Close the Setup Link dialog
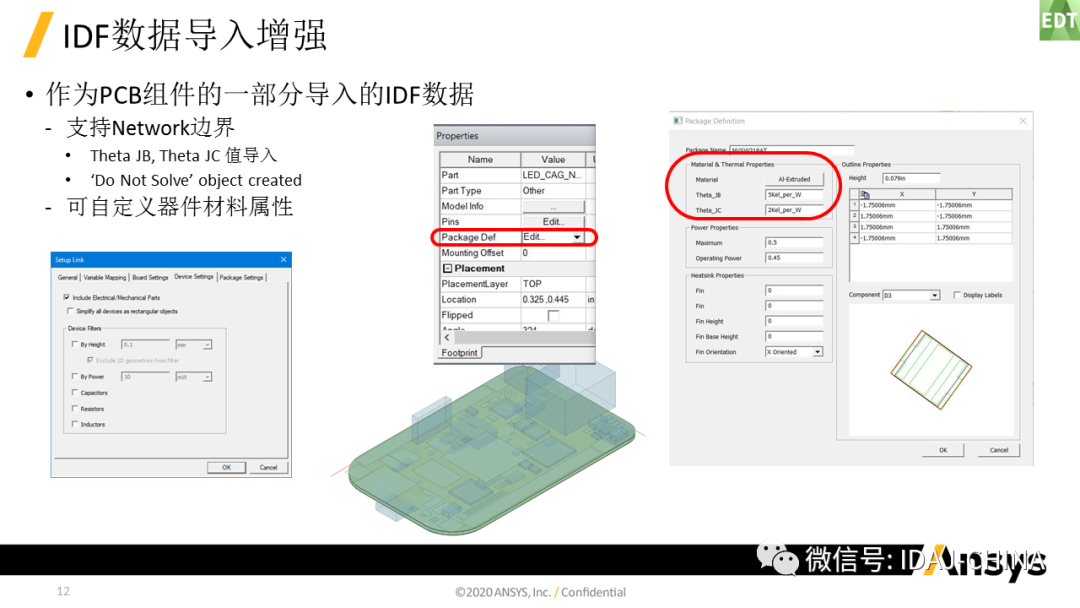 (x=283, y=260)
